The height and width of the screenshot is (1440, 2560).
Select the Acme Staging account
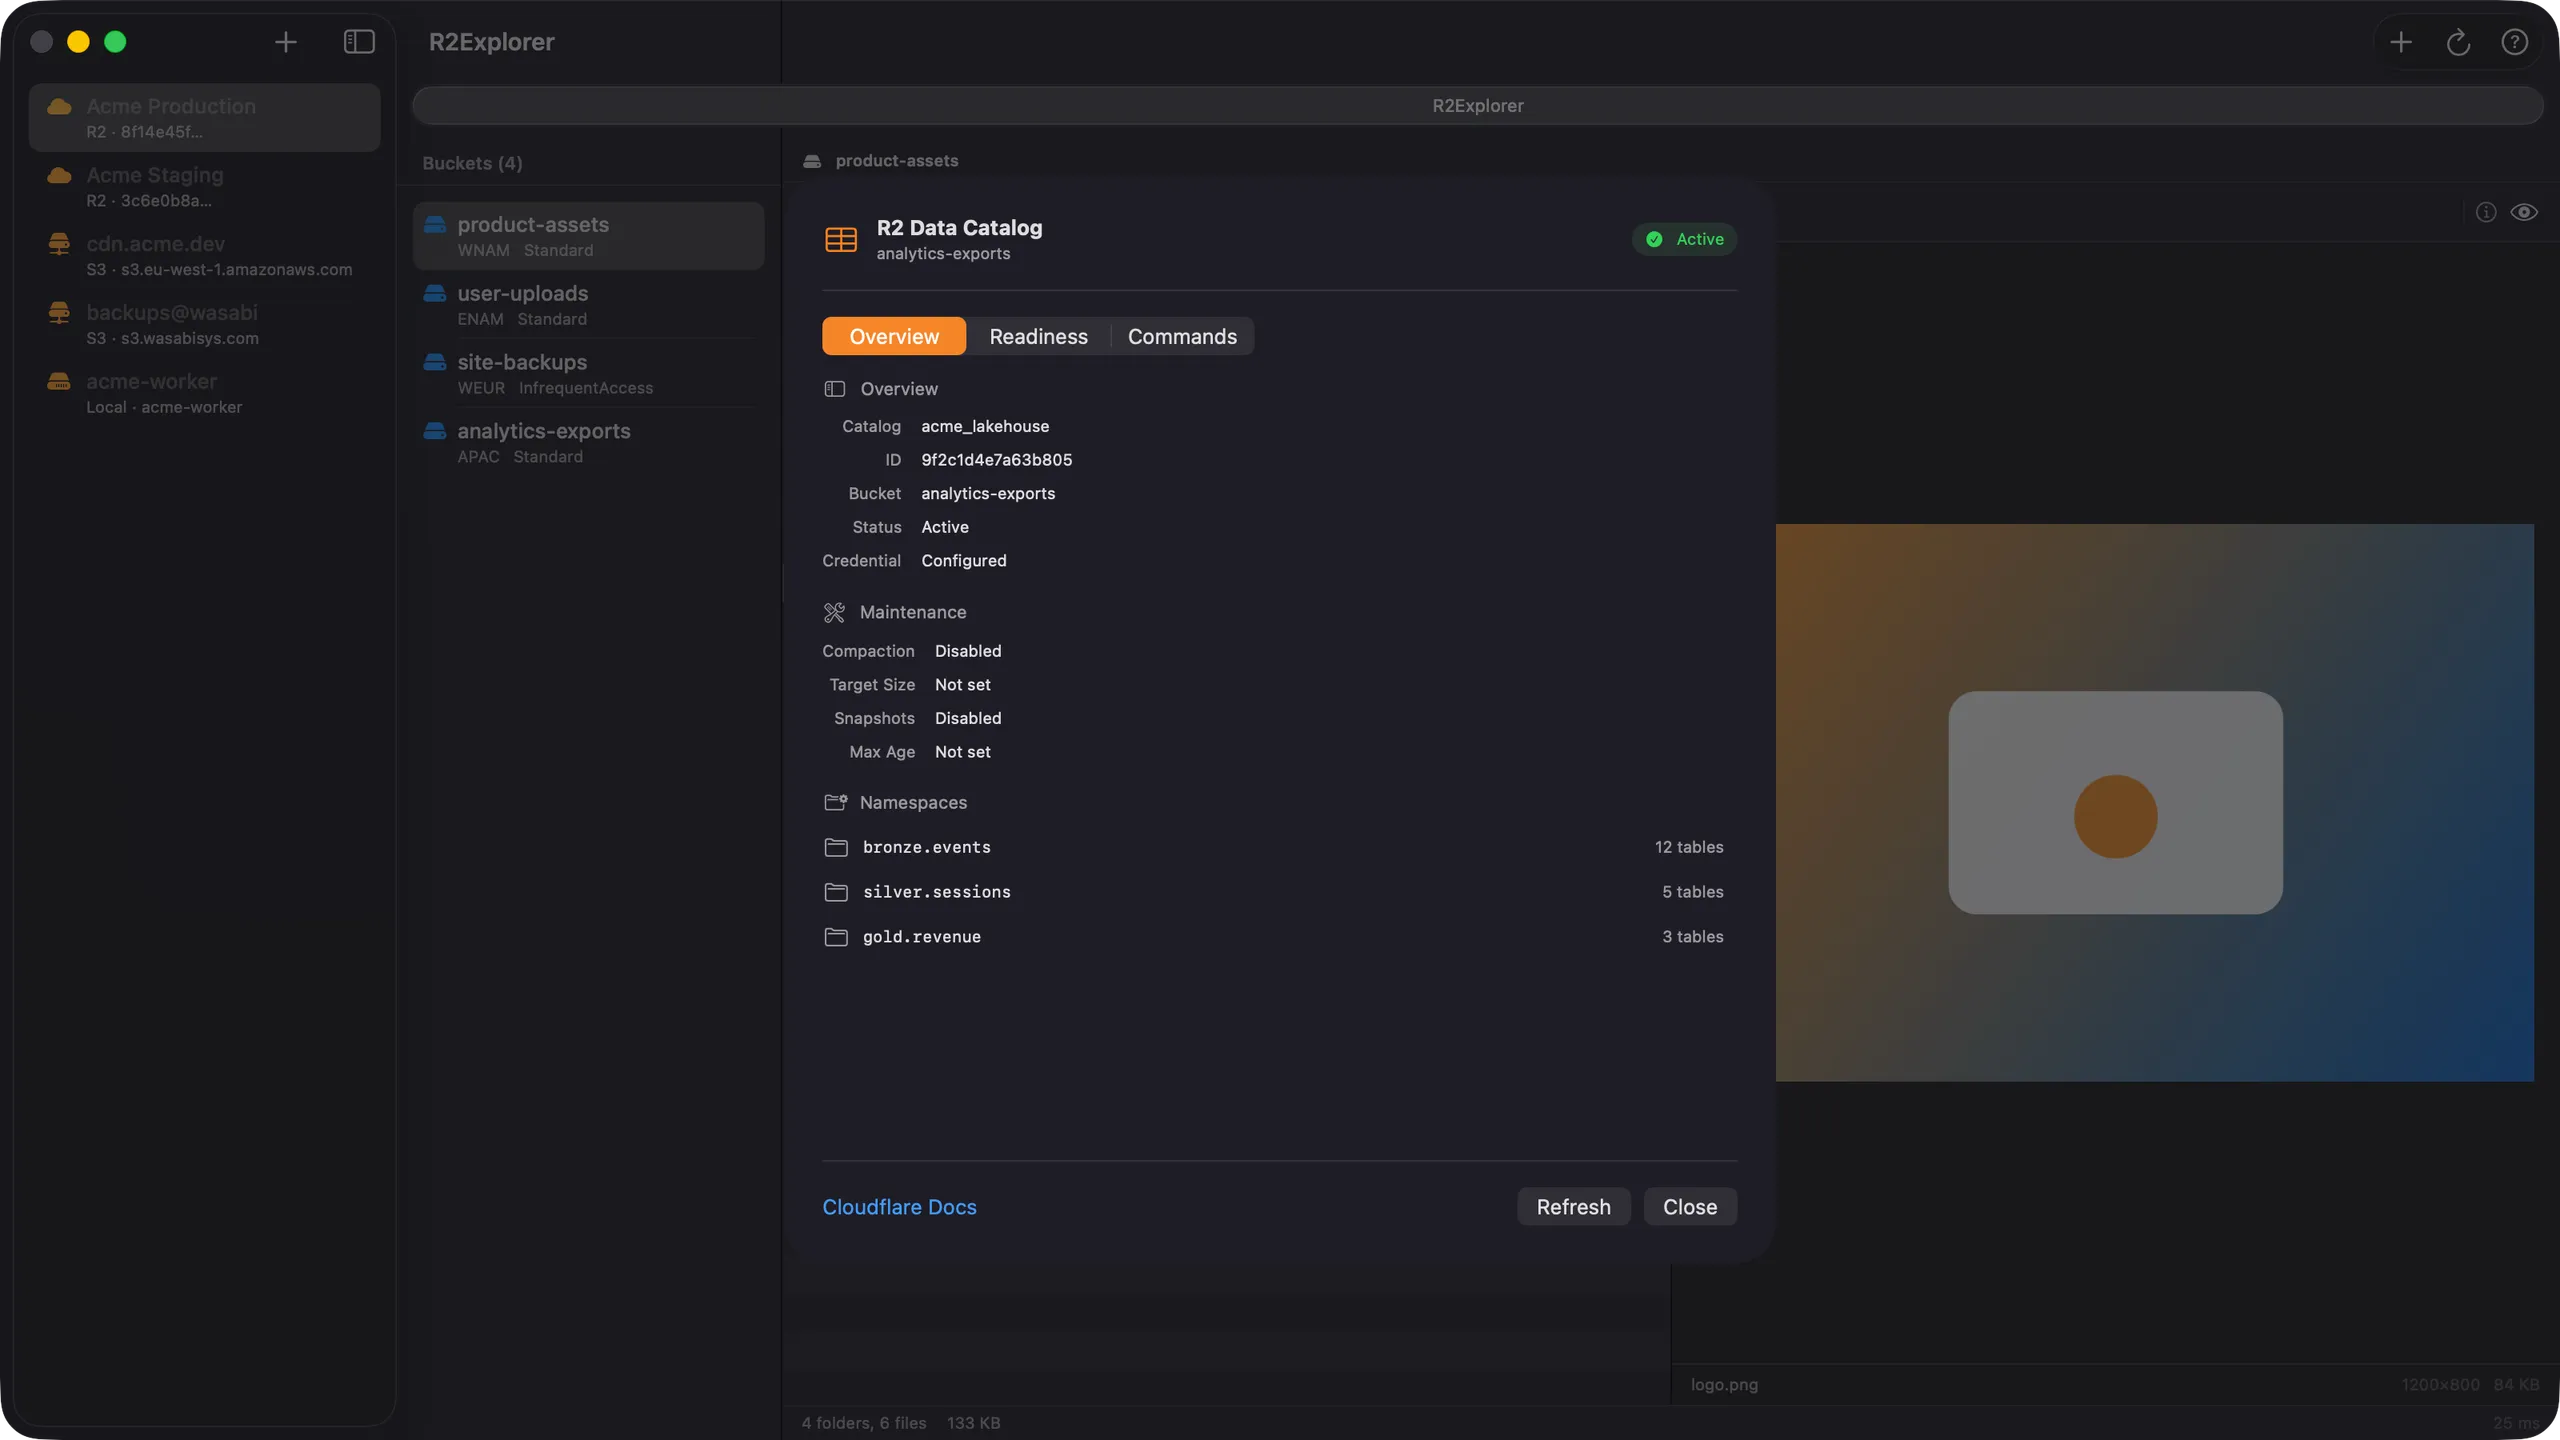[205, 187]
